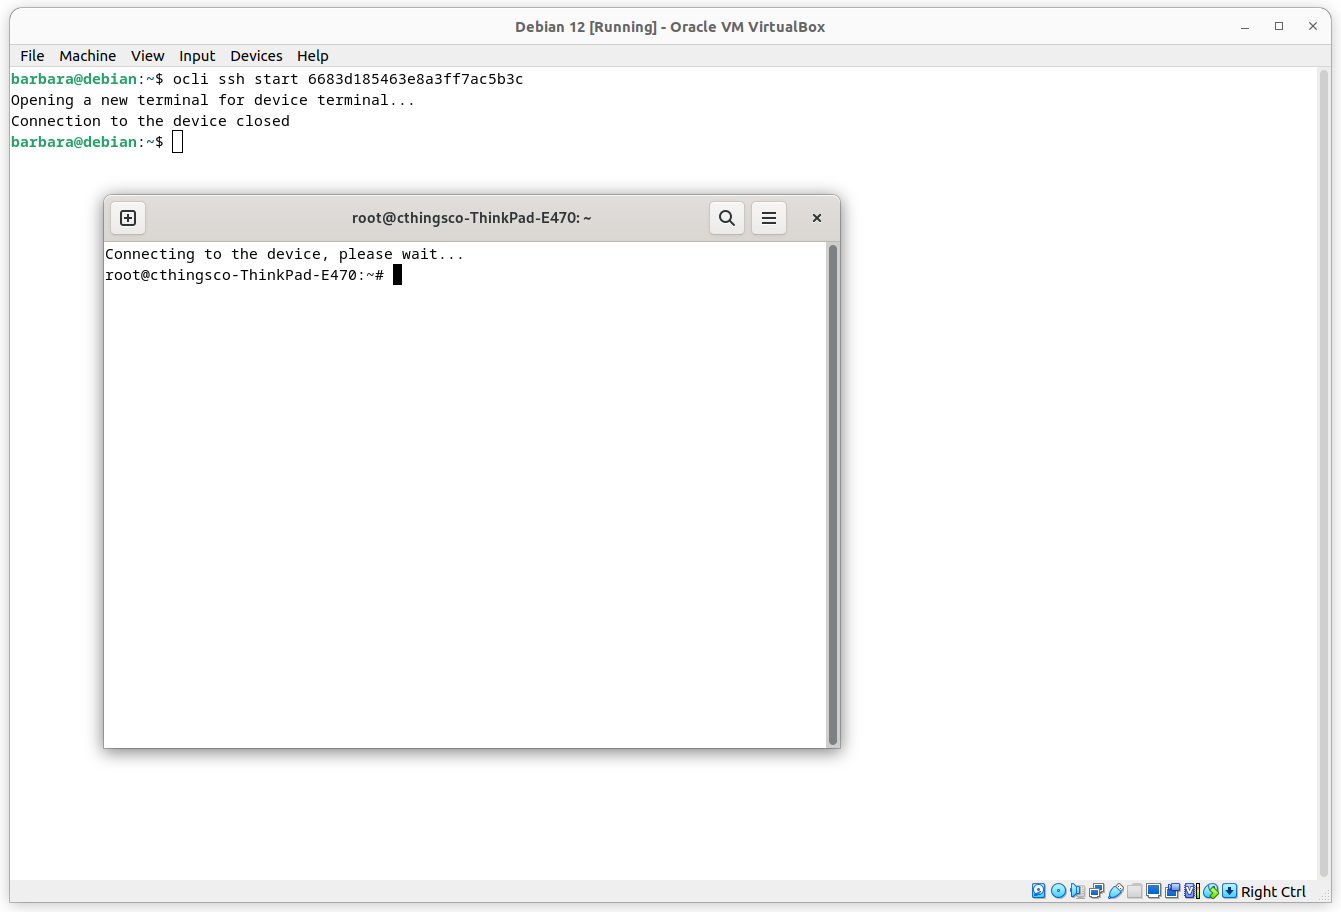1341x912 pixels.
Task: Click the new terminal tab button
Action: (127, 217)
